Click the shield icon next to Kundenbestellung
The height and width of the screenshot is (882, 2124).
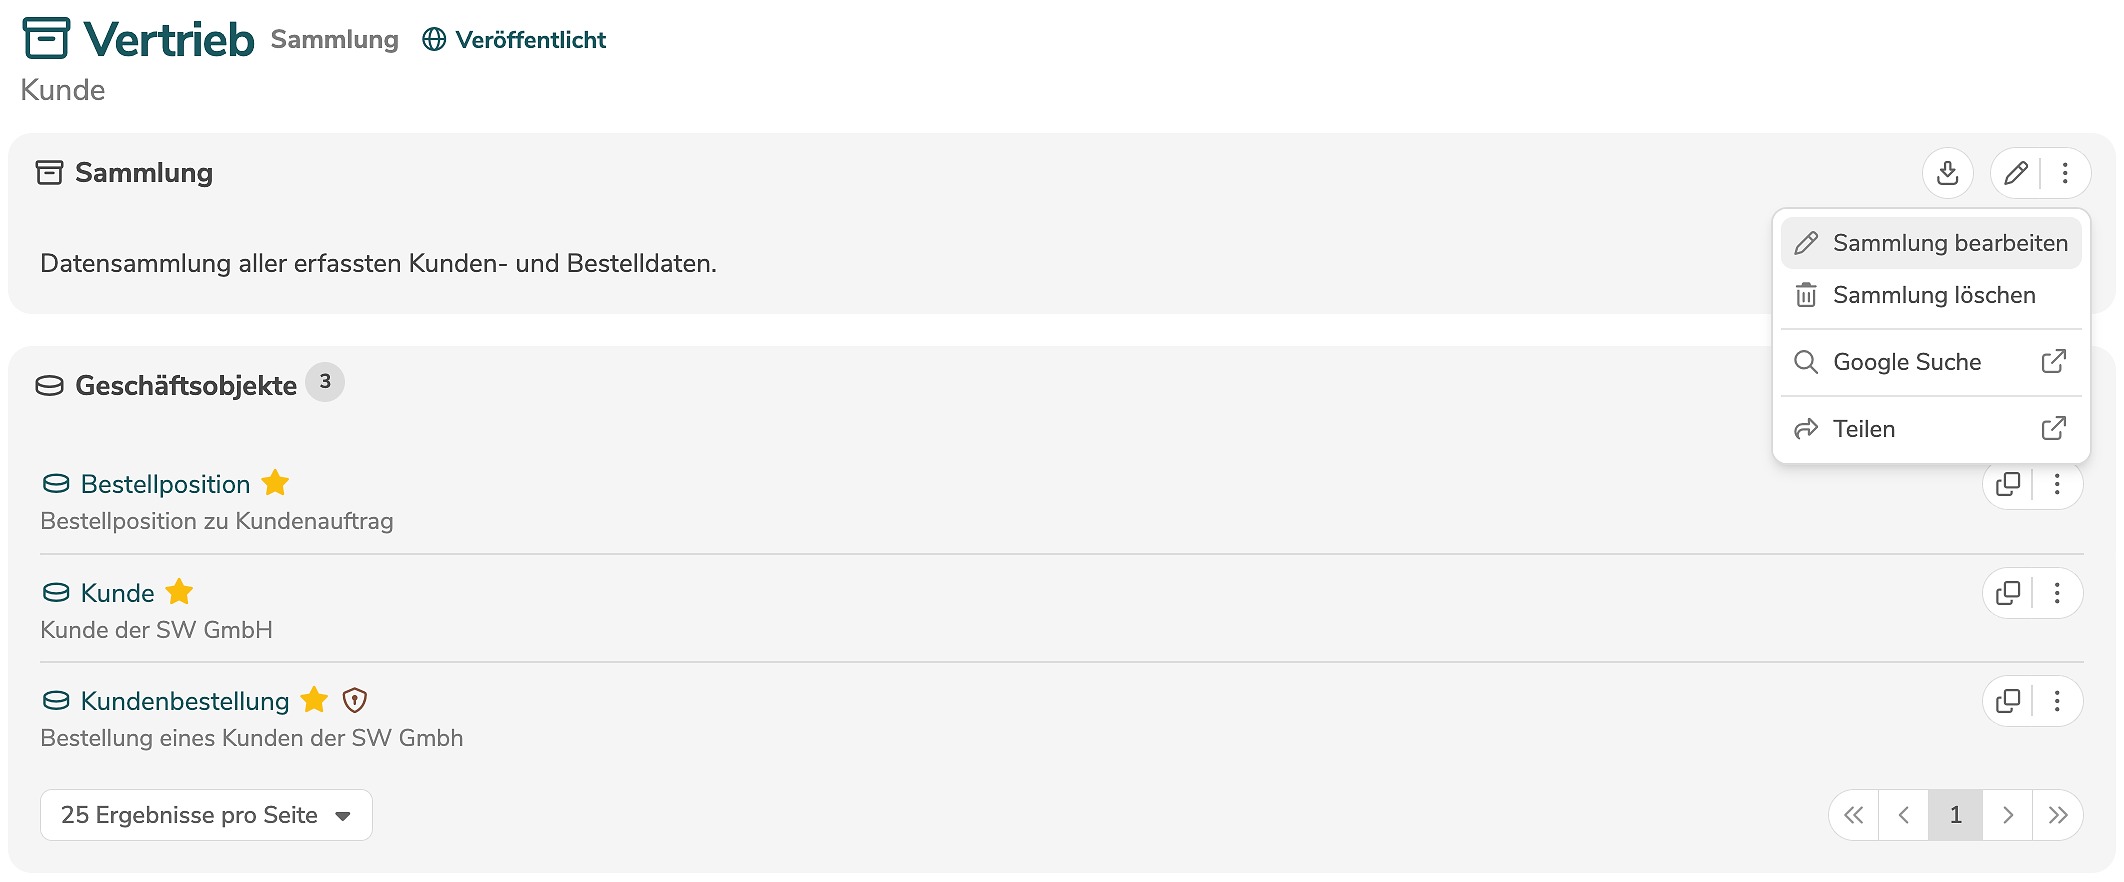(355, 700)
